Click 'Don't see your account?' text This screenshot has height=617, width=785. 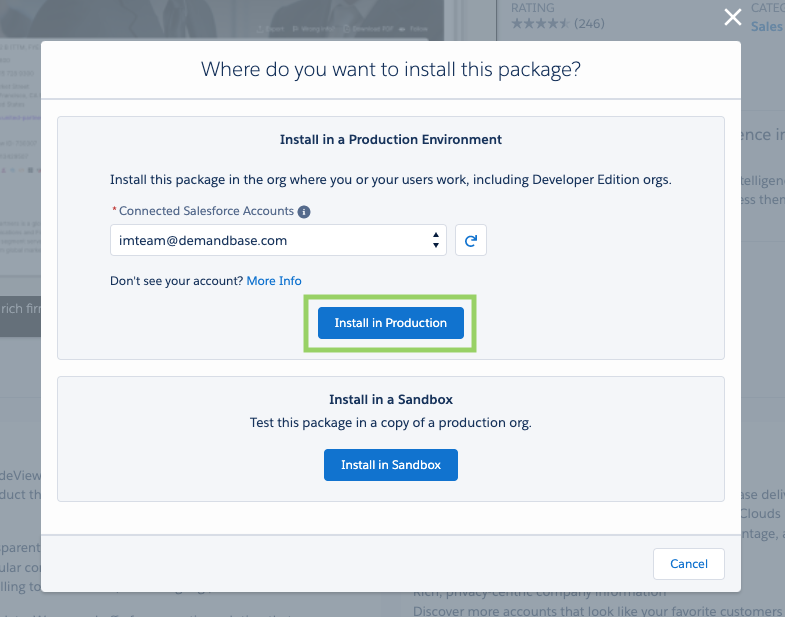point(177,281)
